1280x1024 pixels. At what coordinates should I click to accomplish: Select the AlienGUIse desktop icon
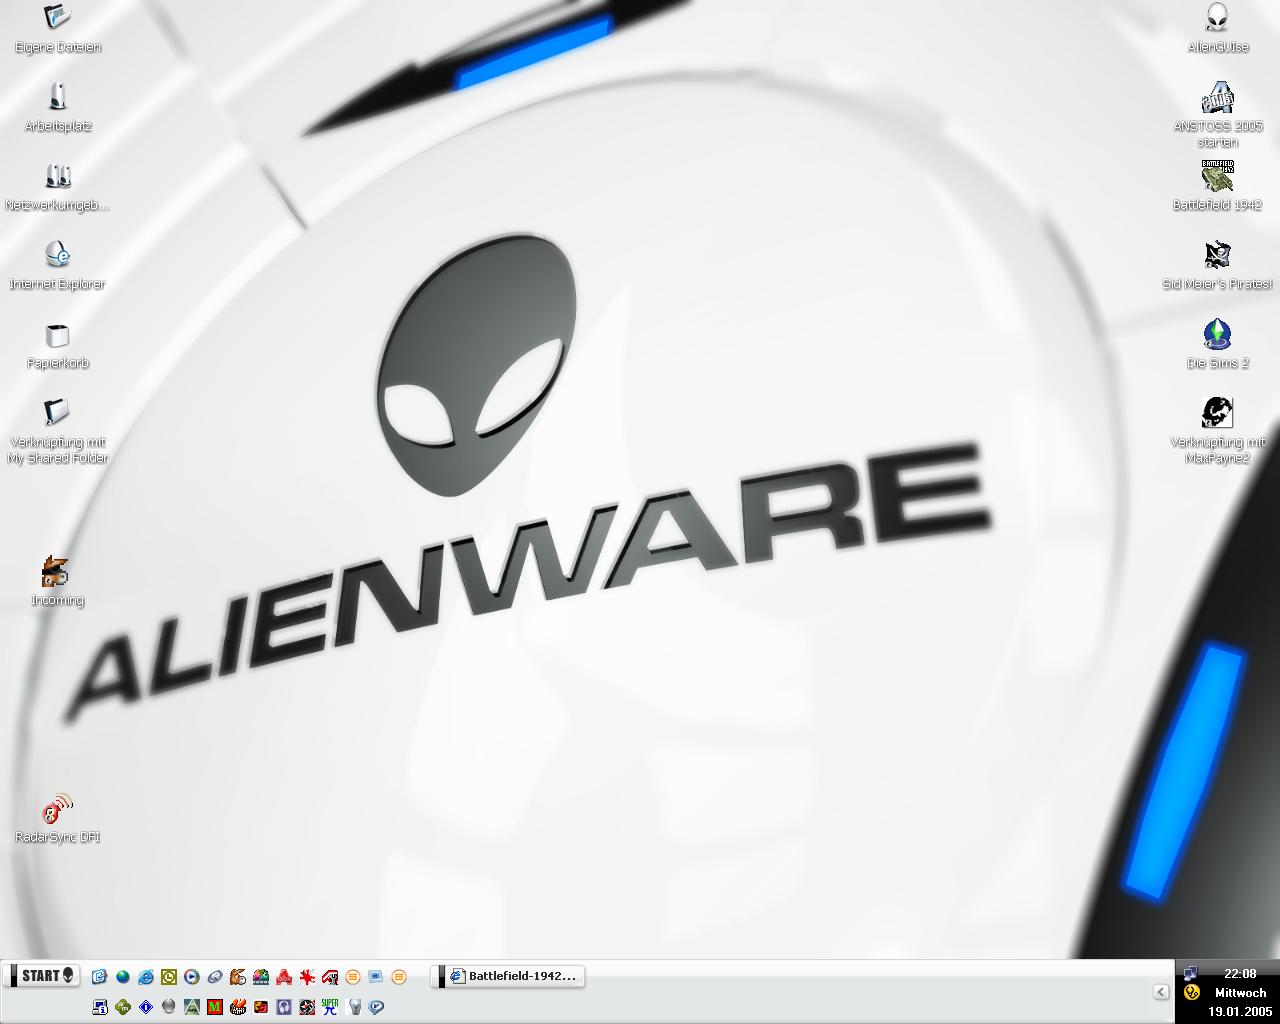point(1217,28)
